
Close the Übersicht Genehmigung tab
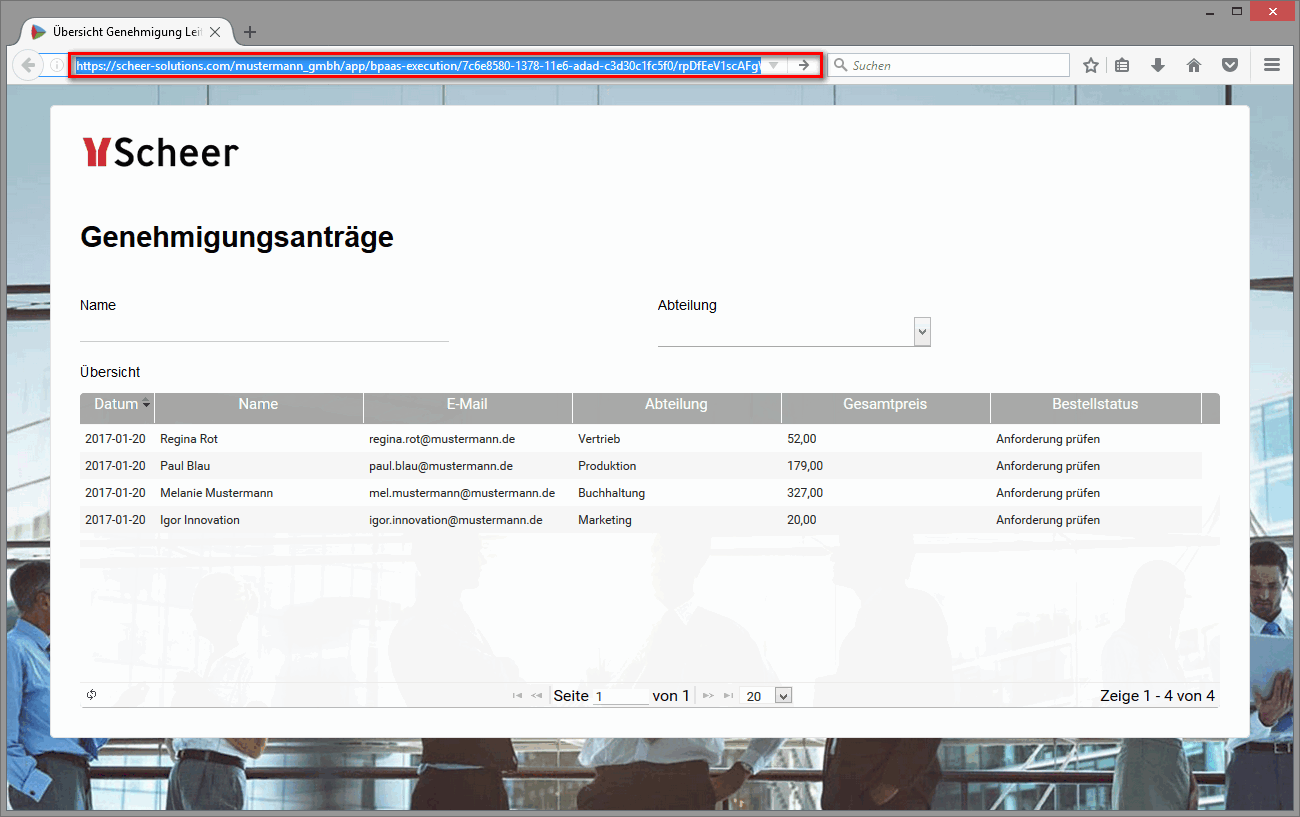point(215,32)
